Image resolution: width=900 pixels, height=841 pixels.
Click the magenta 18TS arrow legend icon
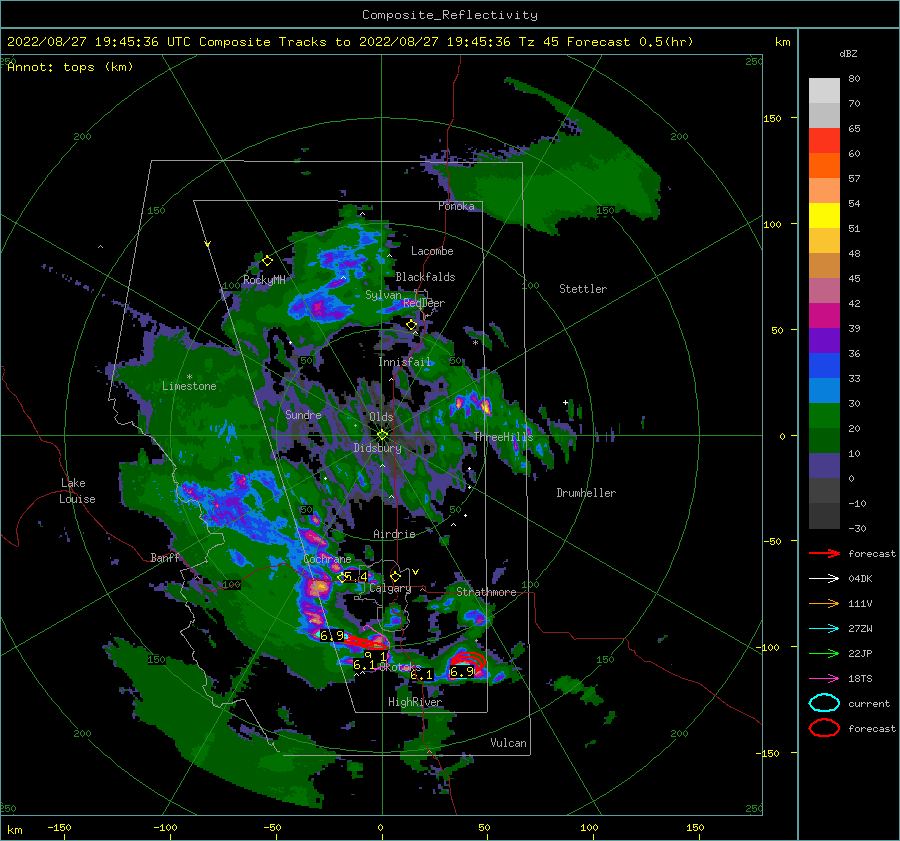click(x=824, y=679)
